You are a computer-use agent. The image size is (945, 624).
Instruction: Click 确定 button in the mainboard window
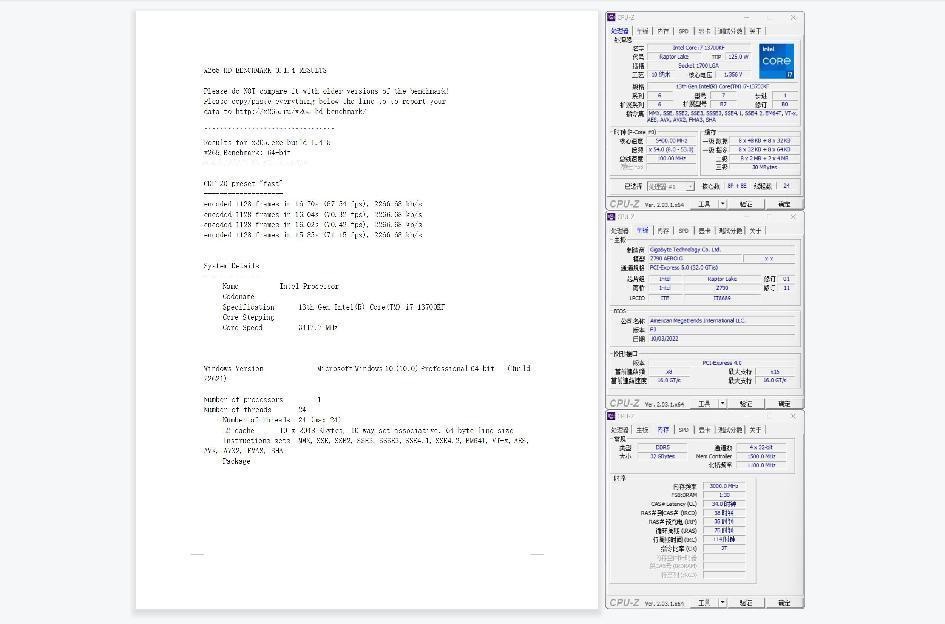(x=783, y=403)
